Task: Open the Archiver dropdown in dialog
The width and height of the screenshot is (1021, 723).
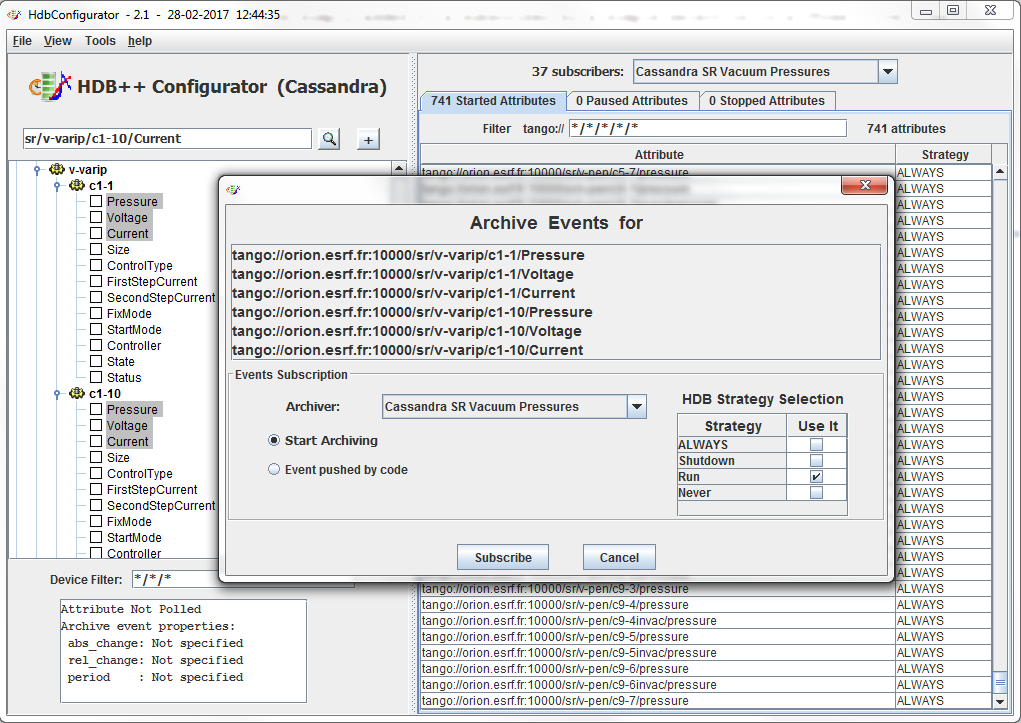Action: [636, 407]
